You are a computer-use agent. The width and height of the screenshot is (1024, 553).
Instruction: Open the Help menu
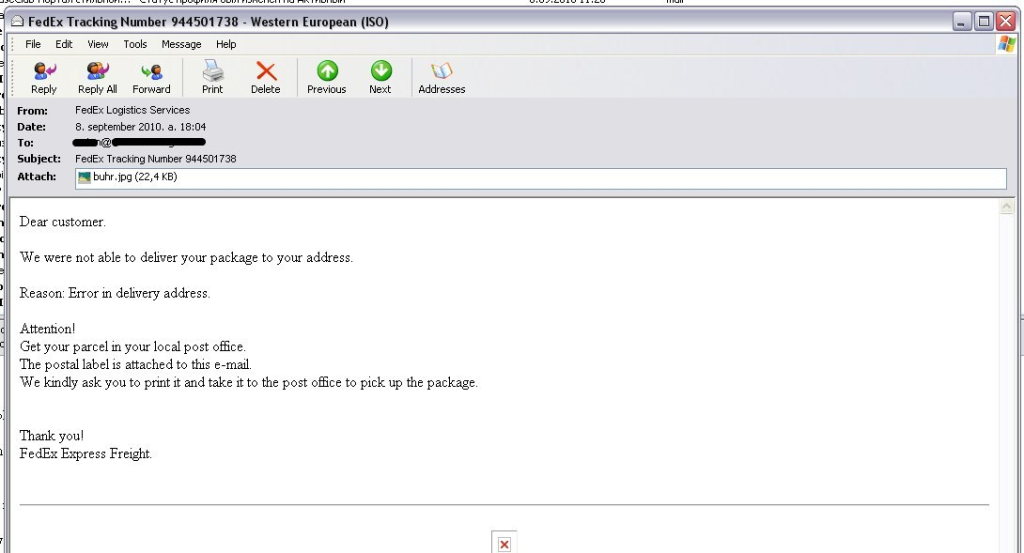(x=226, y=44)
